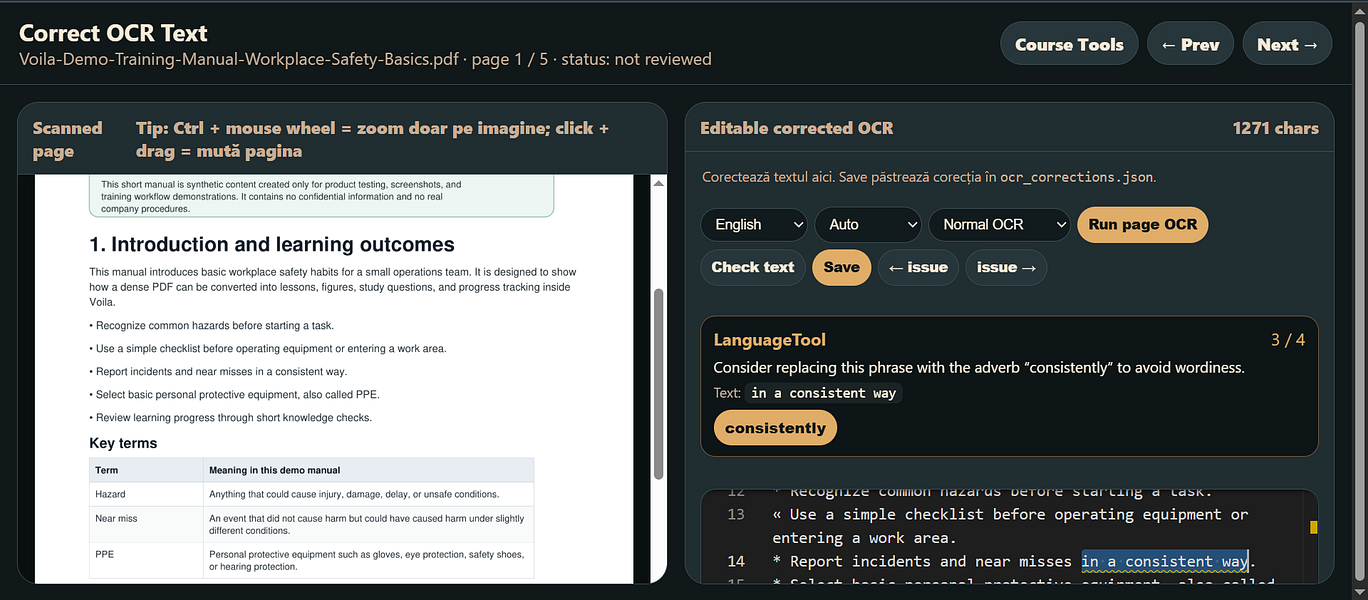The image size is (1368, 600).
Task: Click 'Meaning in this demo manual' column header
Action: coord(368,470)
